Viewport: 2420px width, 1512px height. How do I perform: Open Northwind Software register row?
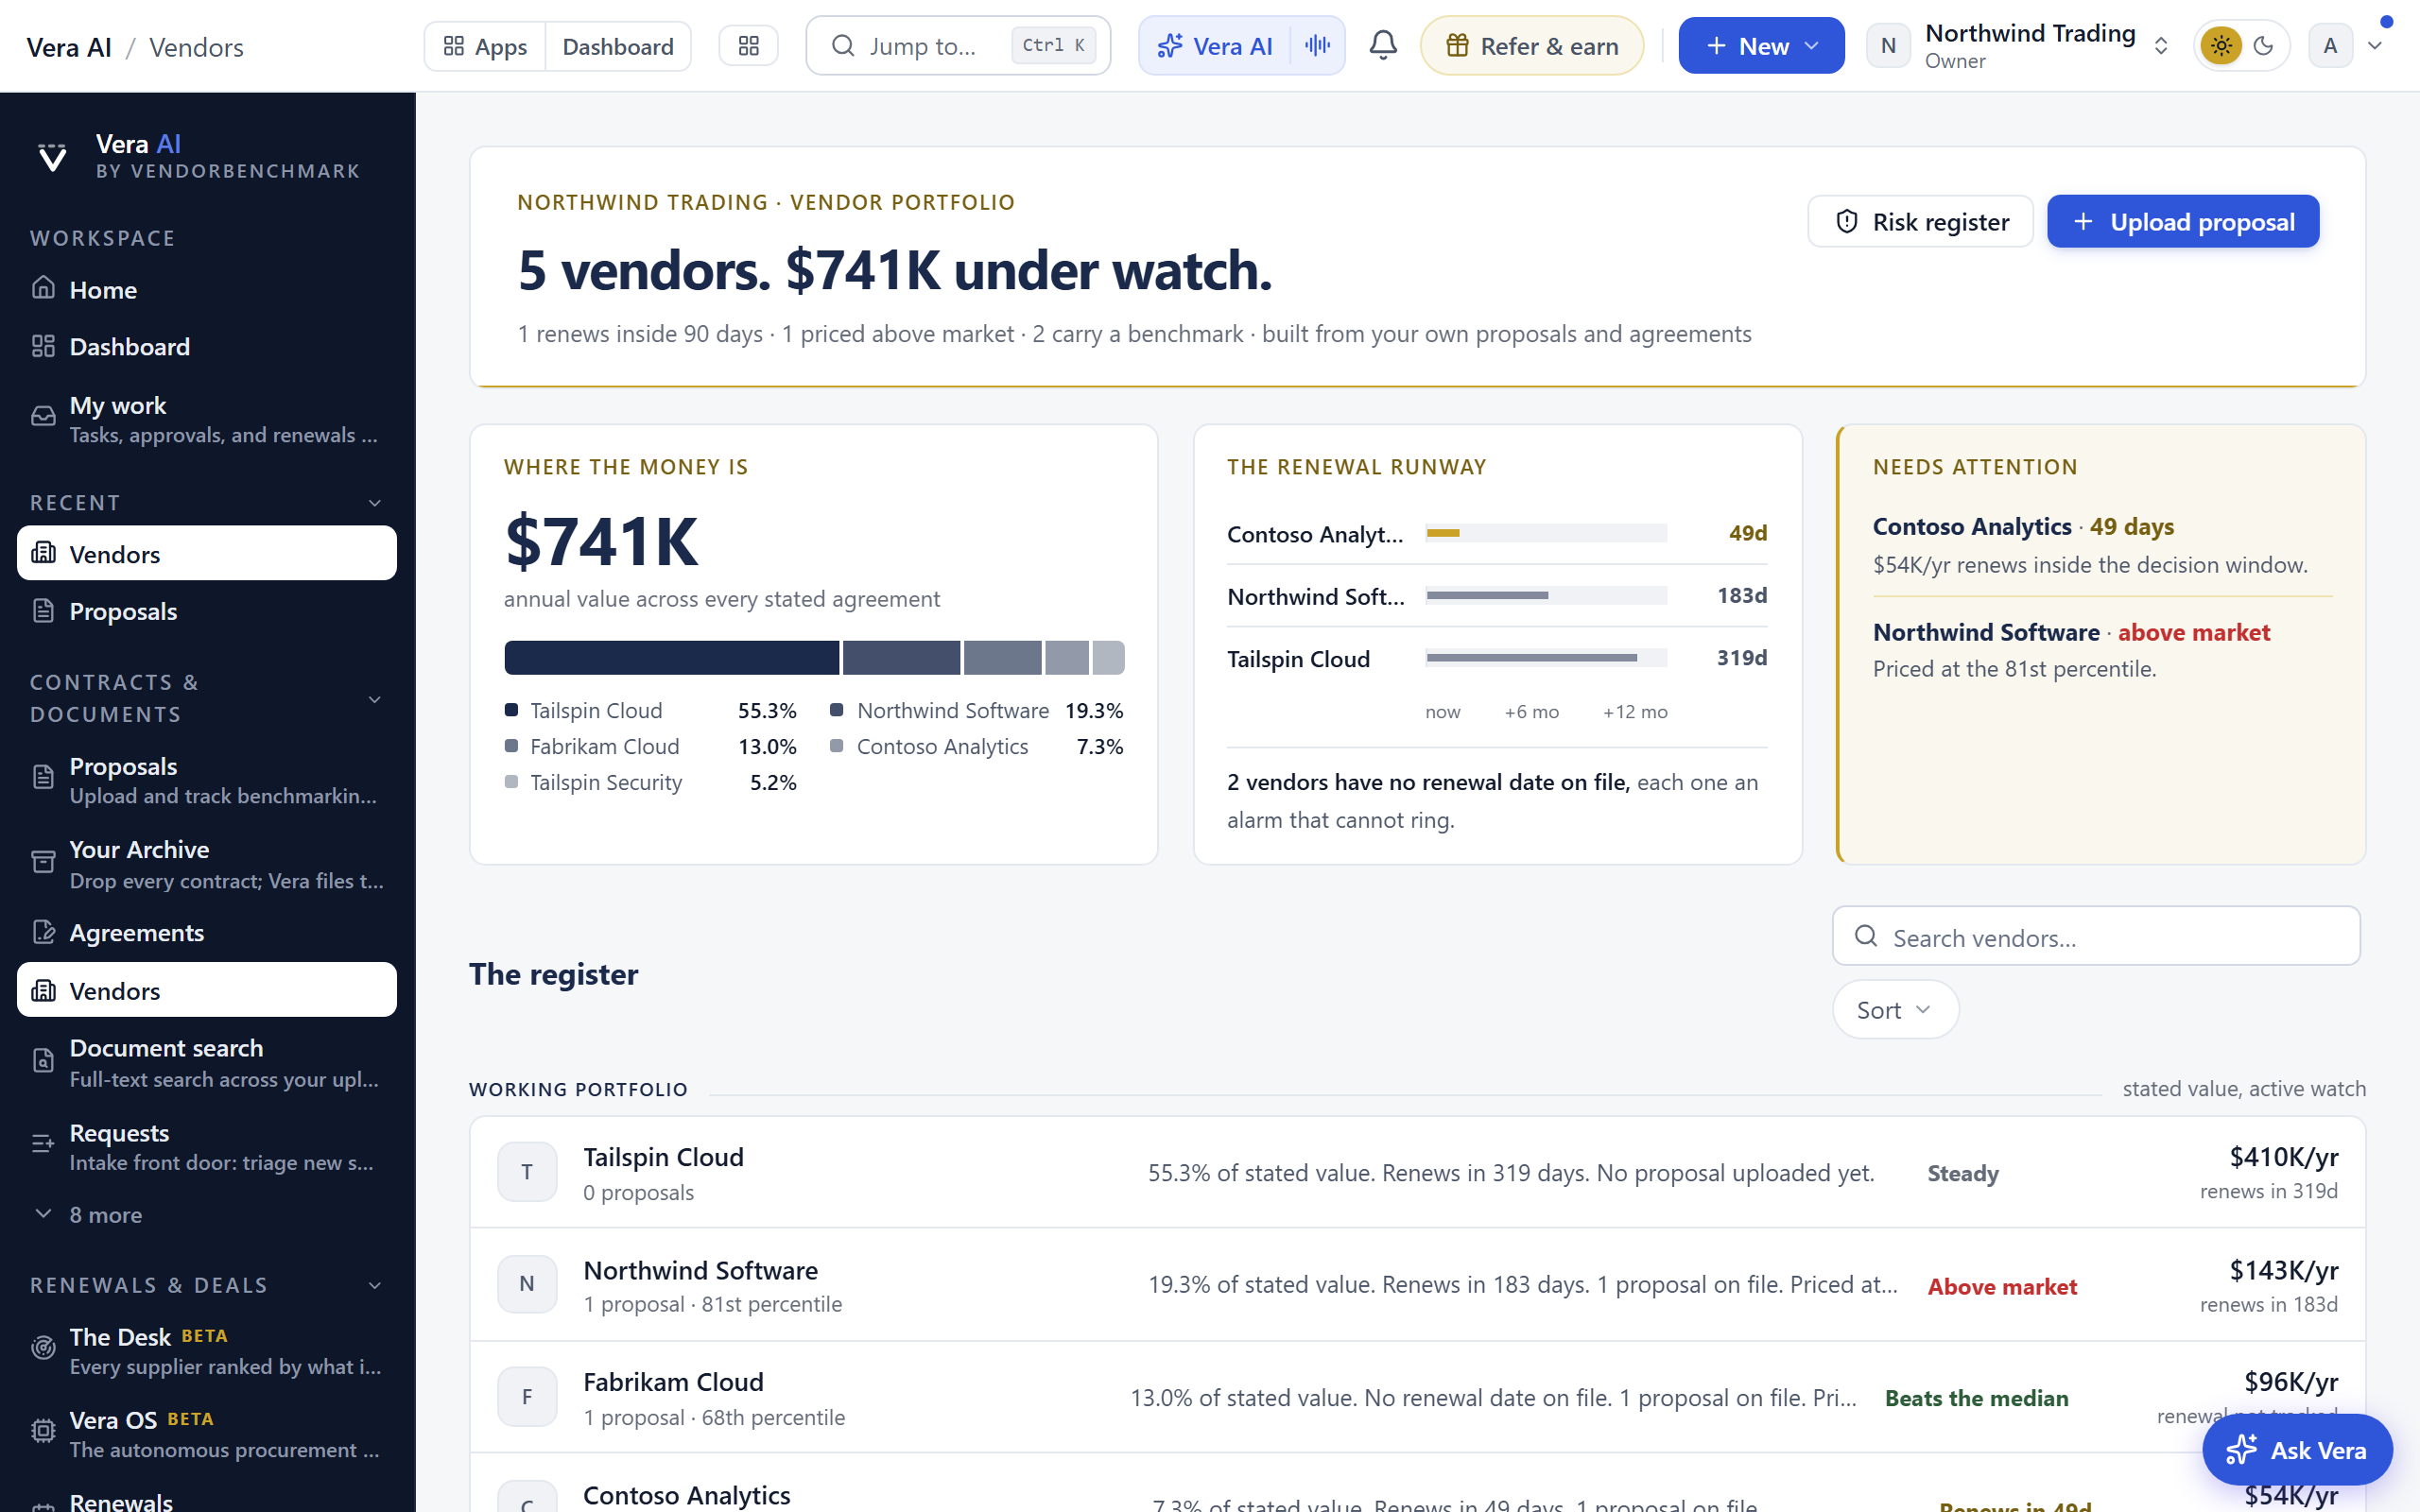[1417, 1285]
